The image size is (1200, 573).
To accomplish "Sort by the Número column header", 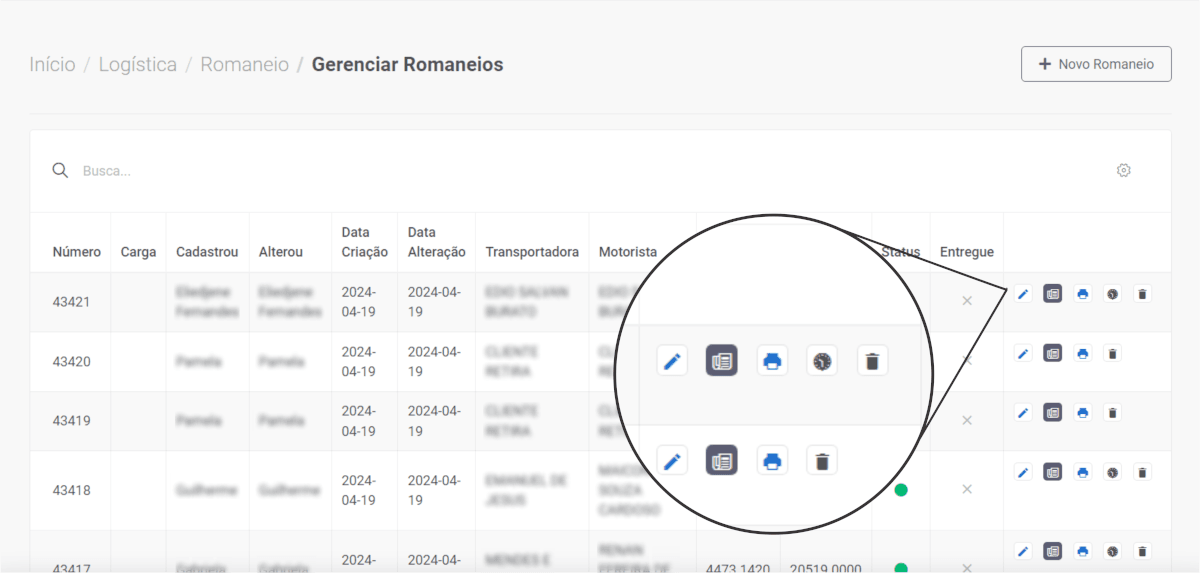I will pyautogui.click(x=77, y=252).
